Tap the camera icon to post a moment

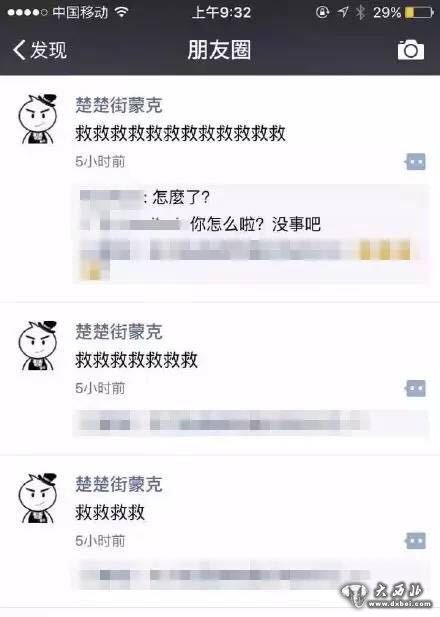[x=410, y=50]
